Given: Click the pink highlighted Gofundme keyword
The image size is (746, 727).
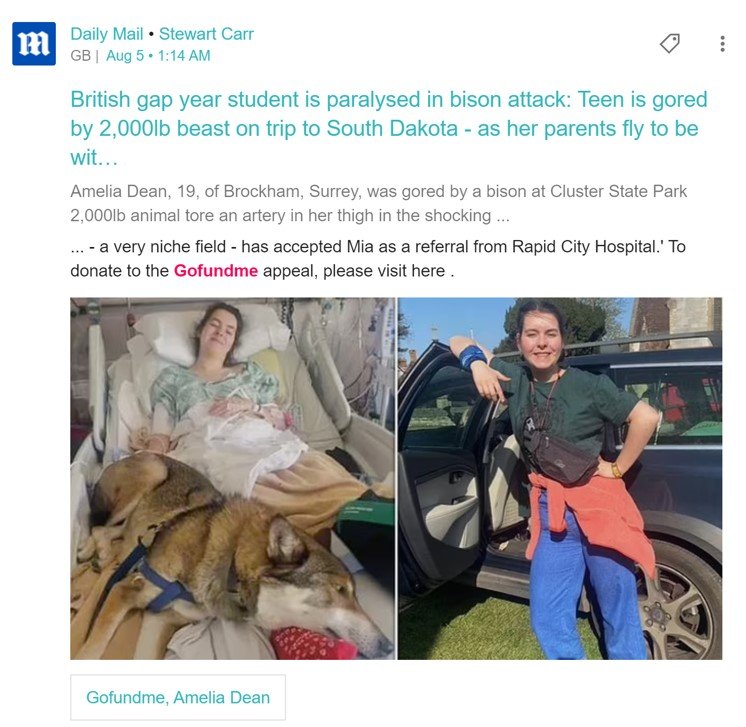Looking at the screenshot, I should coord(216,271).
